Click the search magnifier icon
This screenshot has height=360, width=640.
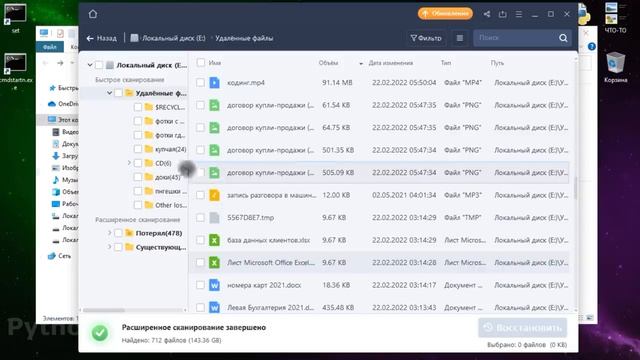coord(563,38)
